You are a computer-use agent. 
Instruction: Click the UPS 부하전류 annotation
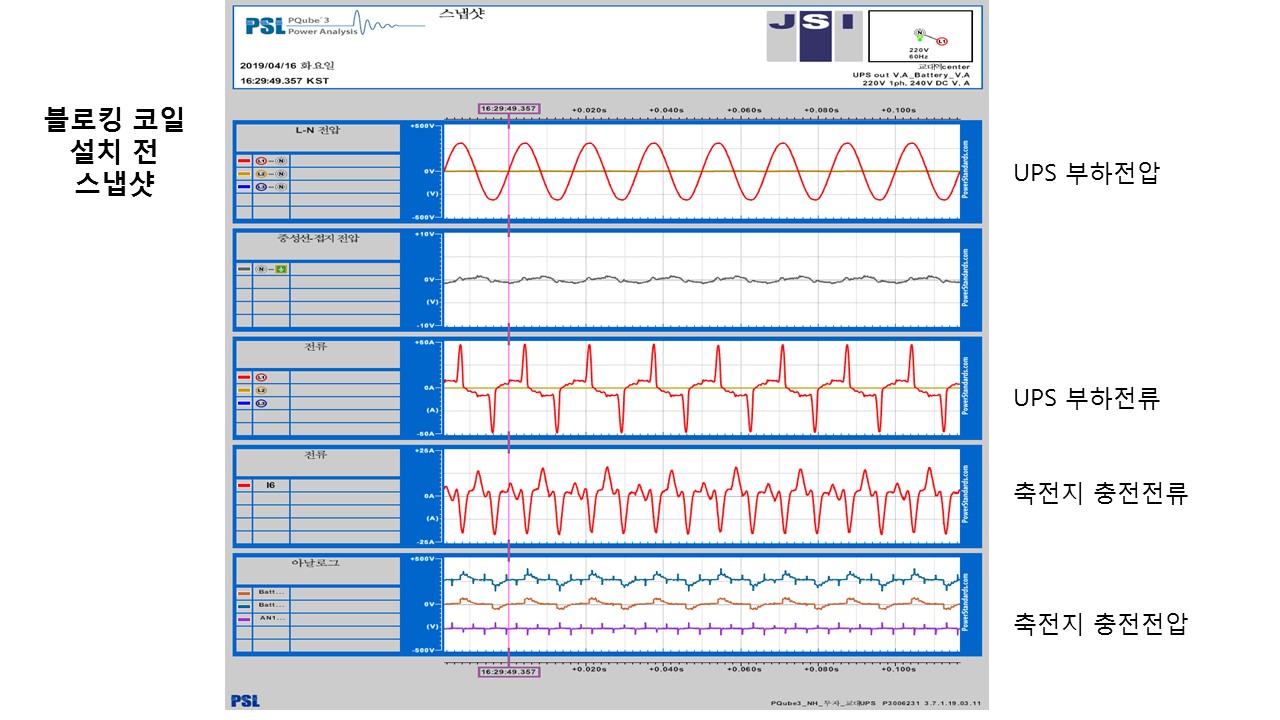point(1086,398)
